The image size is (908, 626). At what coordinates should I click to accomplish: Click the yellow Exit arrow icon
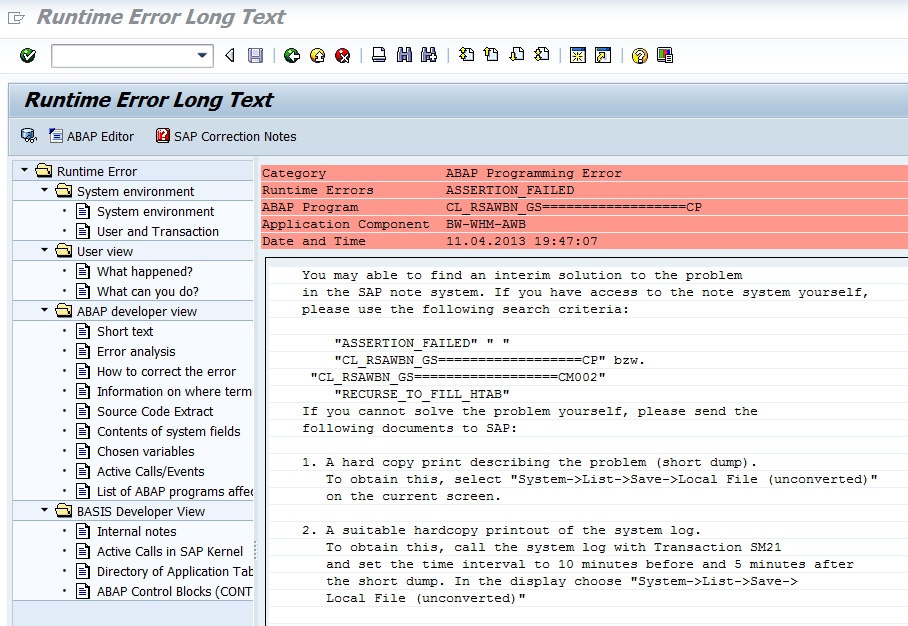click(x=317, y=56)
